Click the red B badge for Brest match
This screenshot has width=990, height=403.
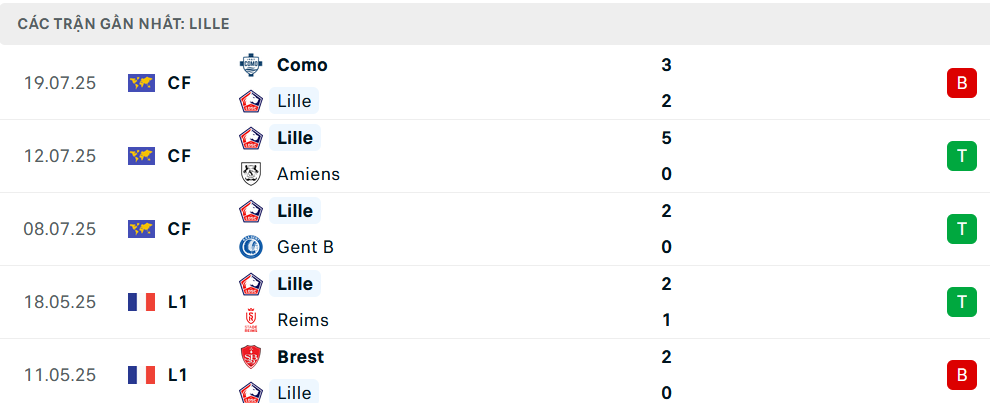coord(962,375)
